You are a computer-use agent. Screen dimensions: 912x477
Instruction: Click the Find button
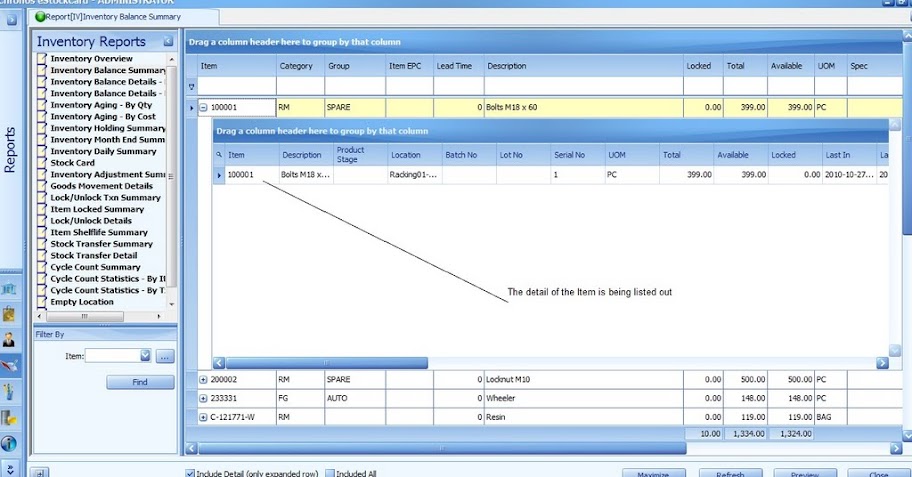(140, 382)
